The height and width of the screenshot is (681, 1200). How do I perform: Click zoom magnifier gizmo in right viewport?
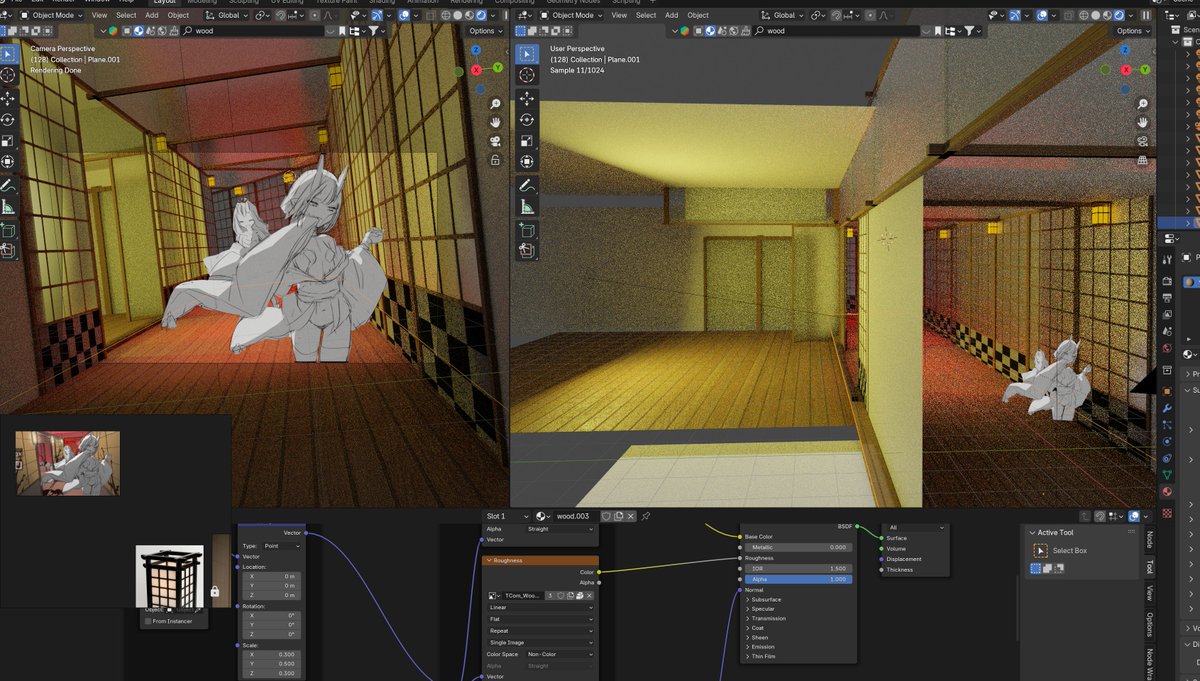pos(1143,103)
